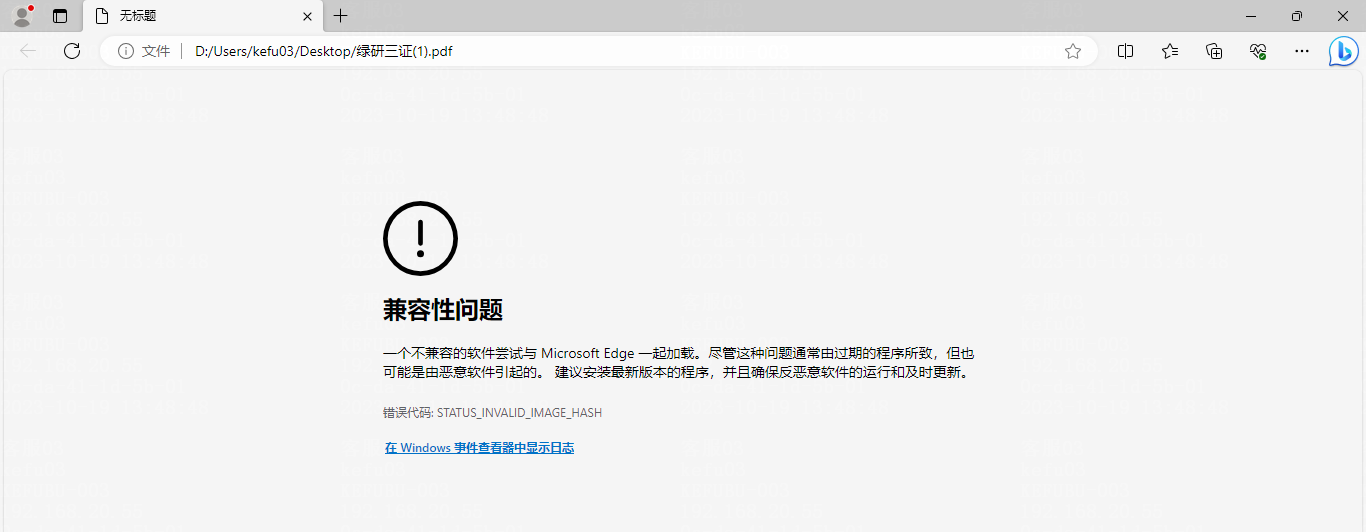Open the Edge profile avatar menu
Viewport: 1366px width, 532px height.
coord(22,16)
